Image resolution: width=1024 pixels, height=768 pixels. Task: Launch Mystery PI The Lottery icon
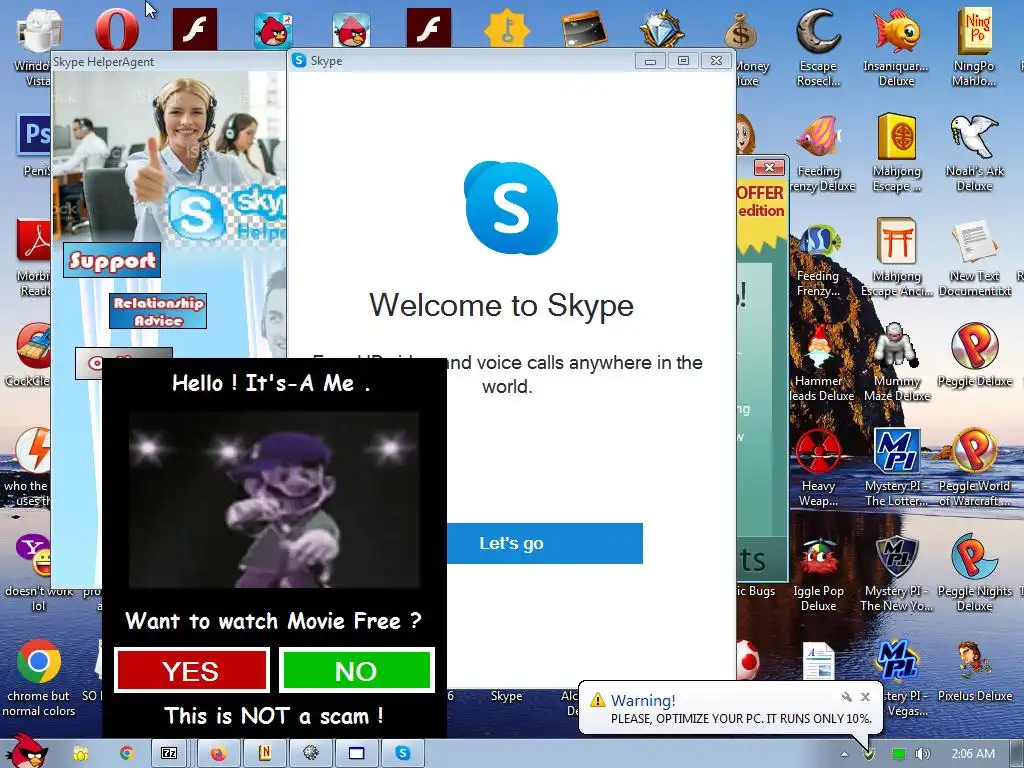[896, 451]
